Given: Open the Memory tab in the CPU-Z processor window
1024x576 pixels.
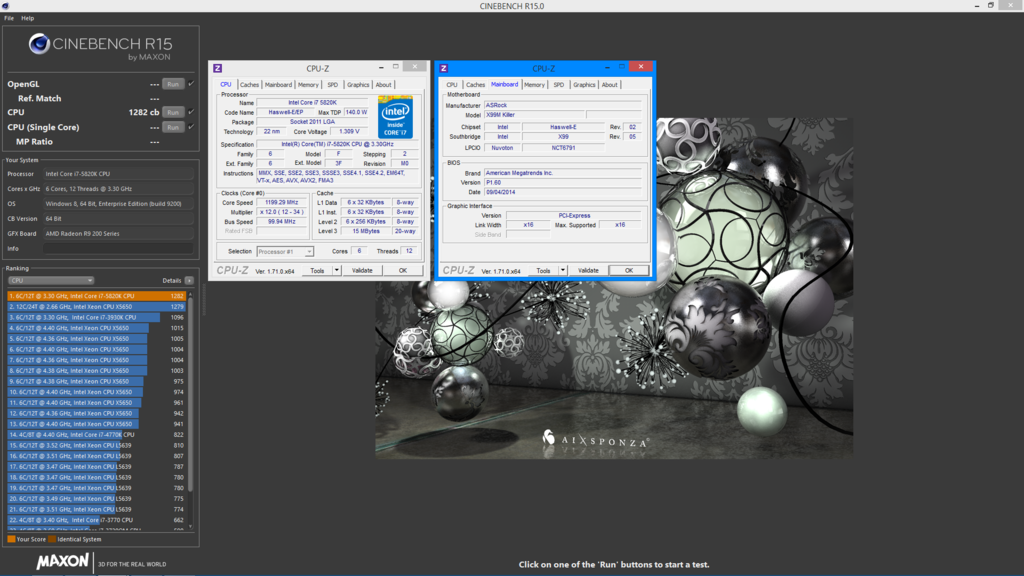Looking at the screenshot, I should [308, 85].
